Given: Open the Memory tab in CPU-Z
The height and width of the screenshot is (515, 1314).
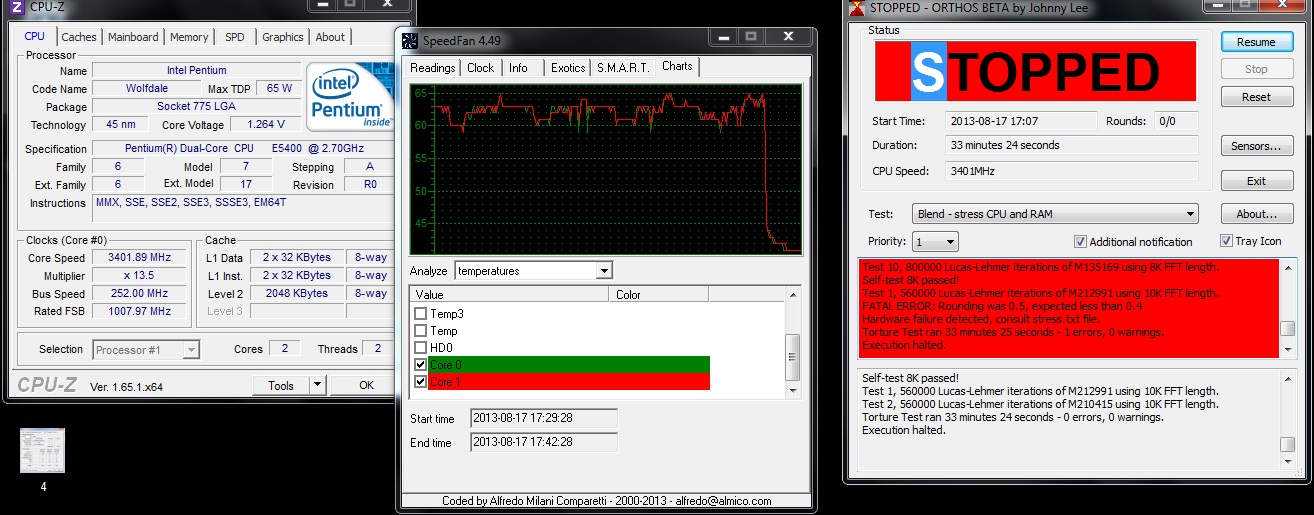Looking at the screenshot, I should coord(189,37).
